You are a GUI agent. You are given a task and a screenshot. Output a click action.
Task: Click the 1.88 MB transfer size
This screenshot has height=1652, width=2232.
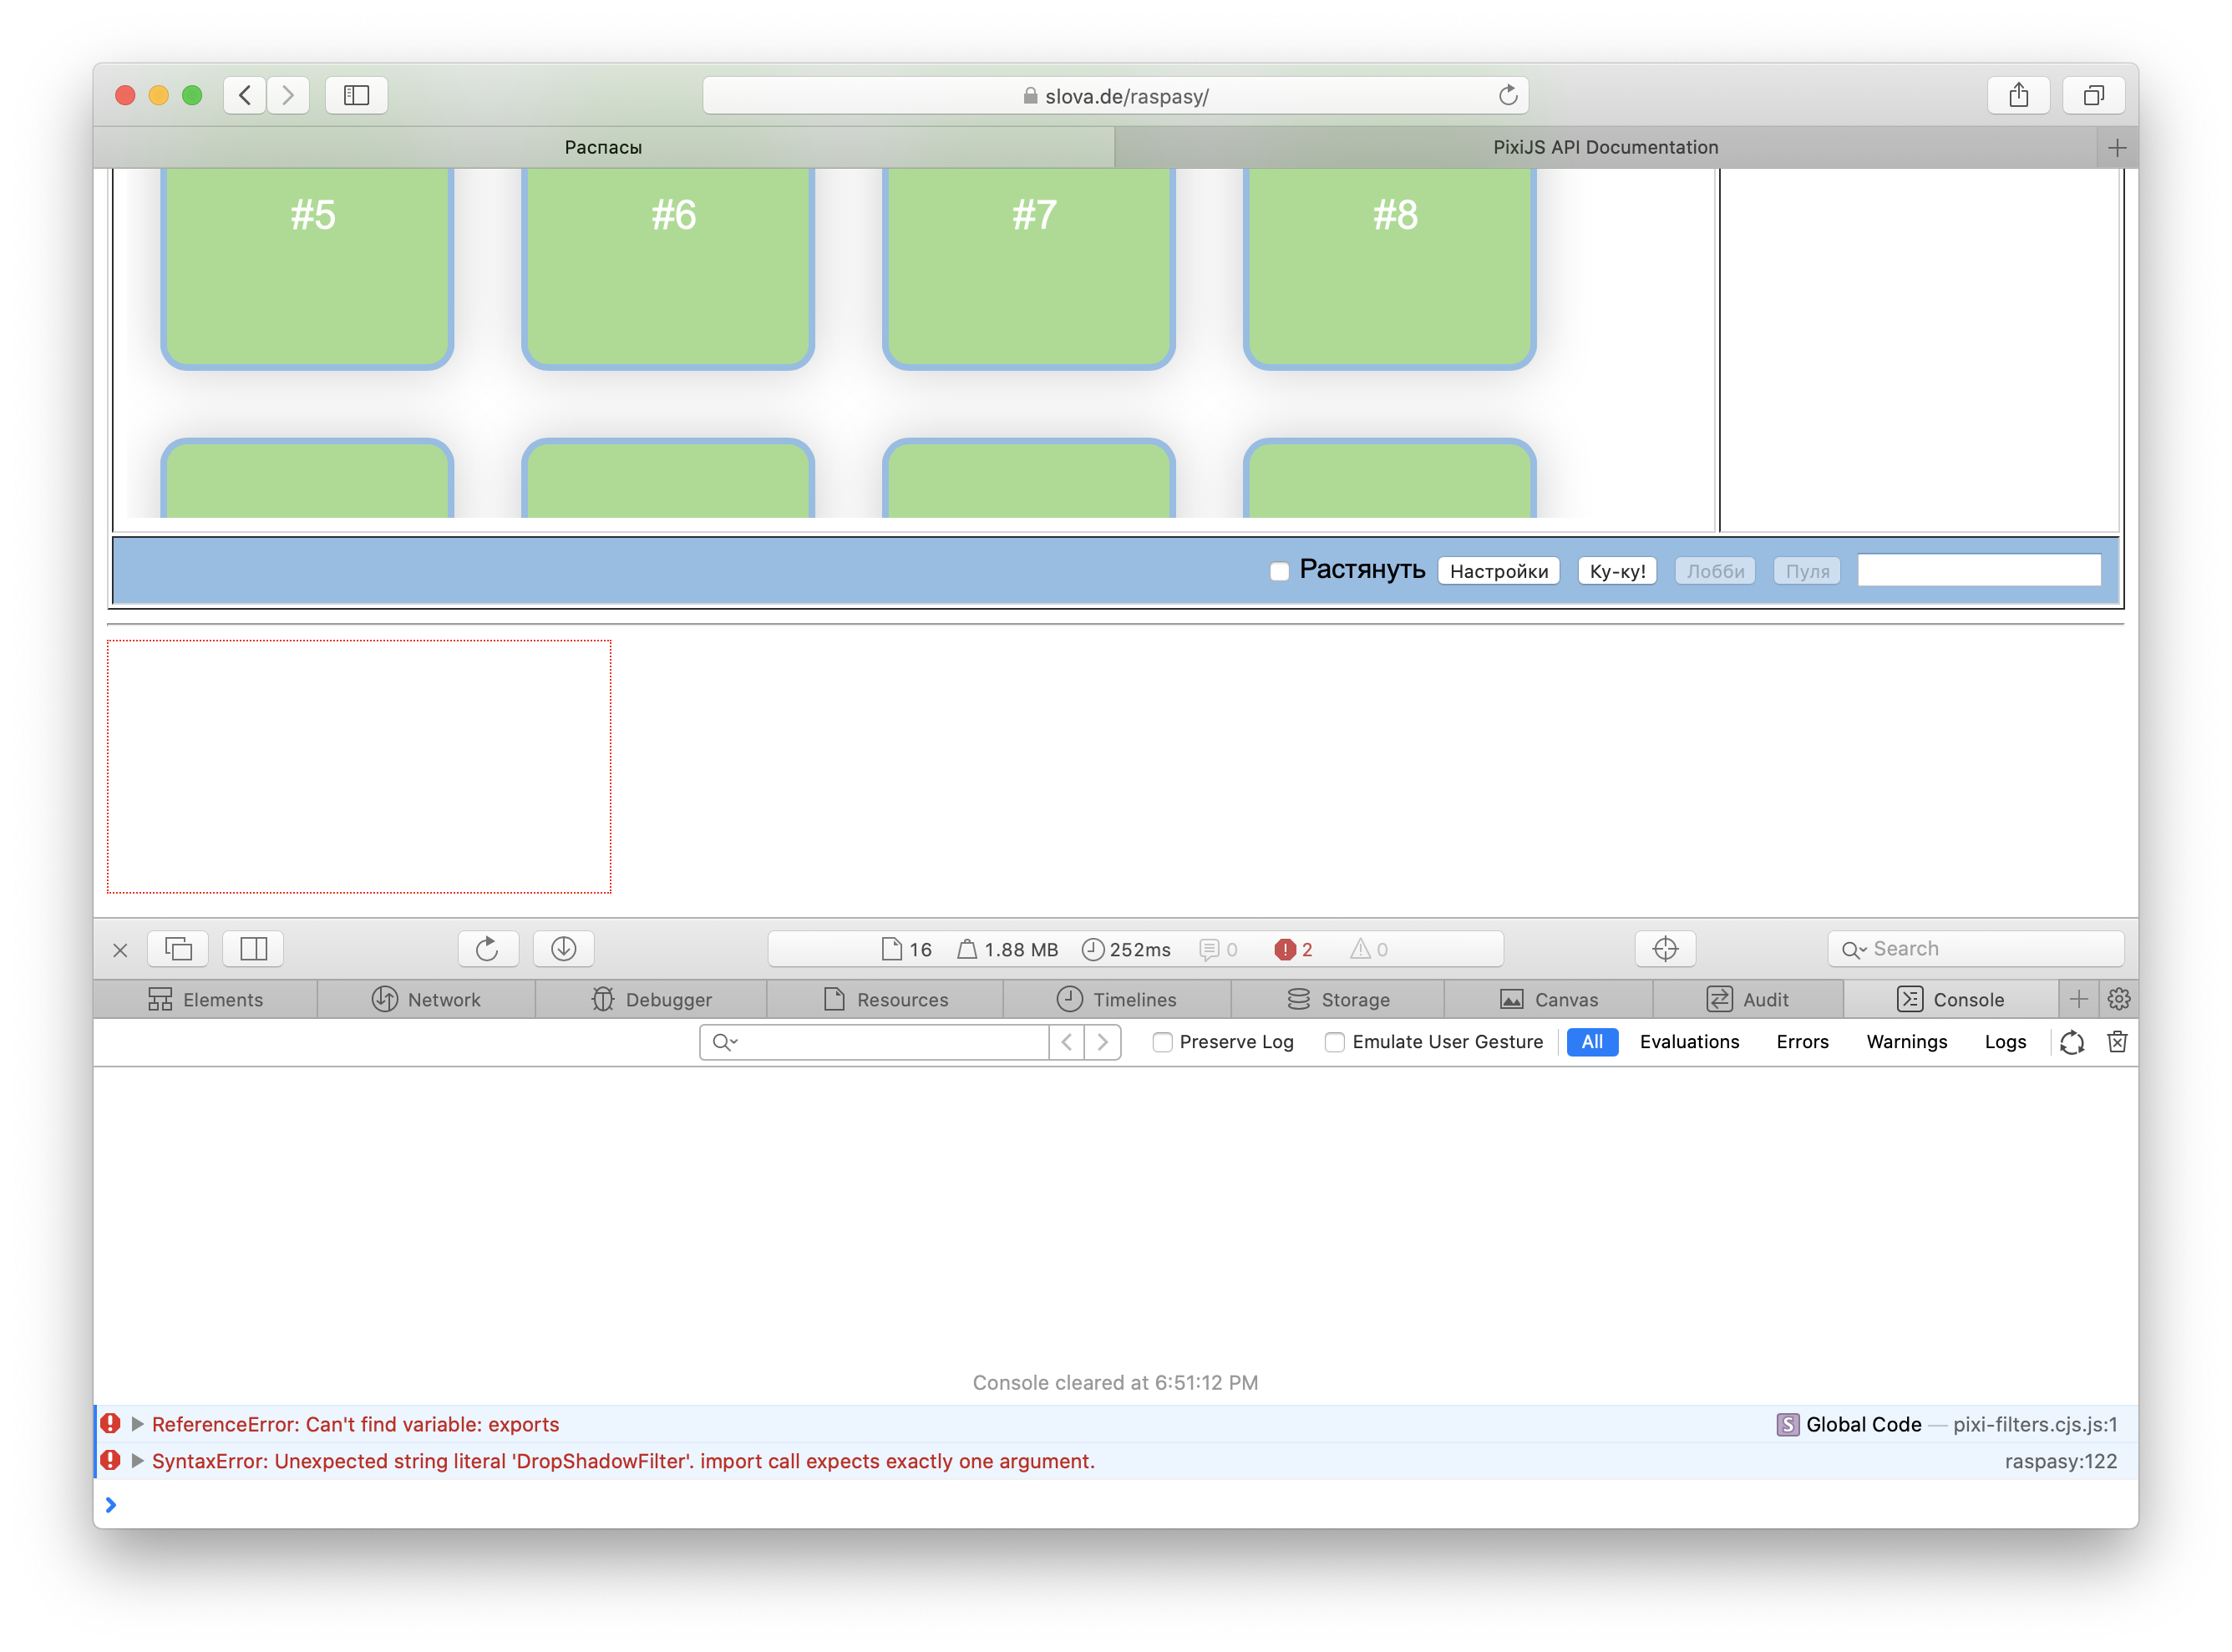click(x=1007, y=949)
